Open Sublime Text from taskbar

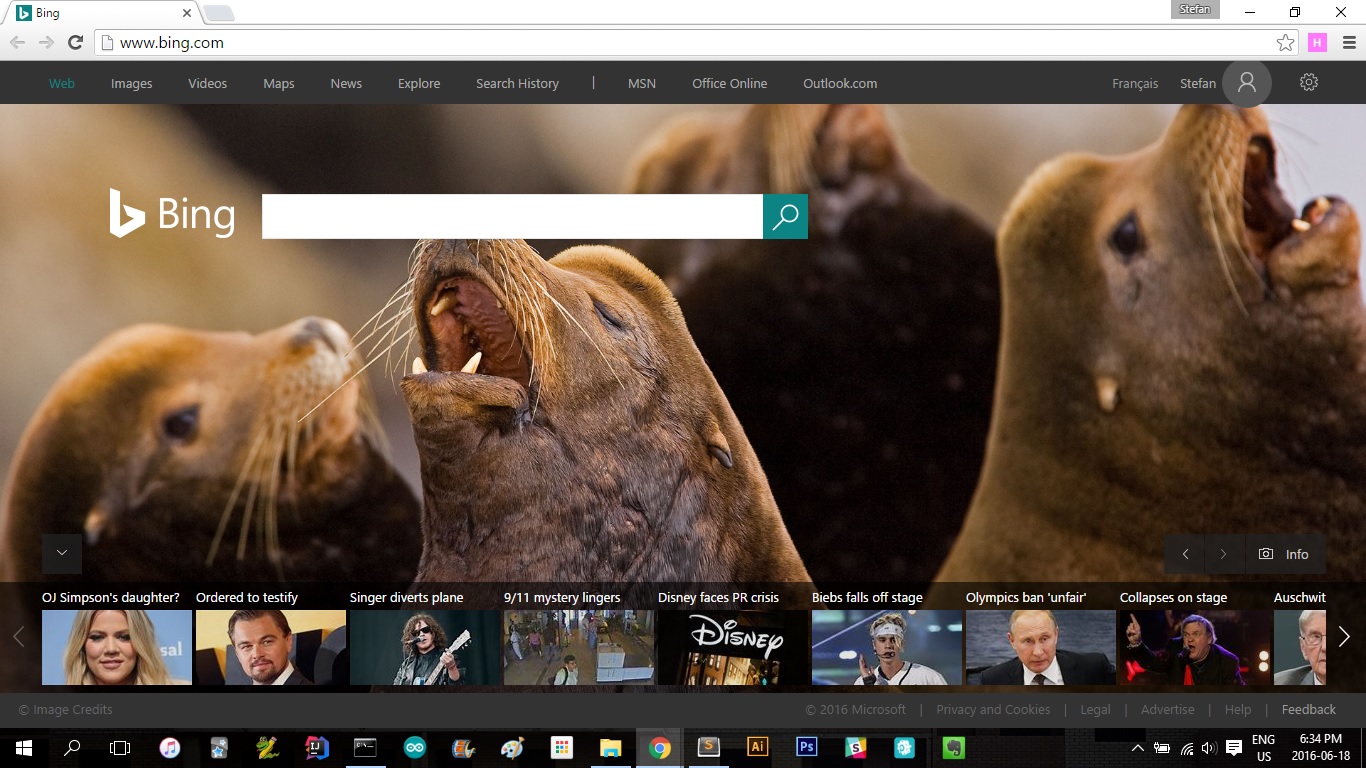(708, 748)
